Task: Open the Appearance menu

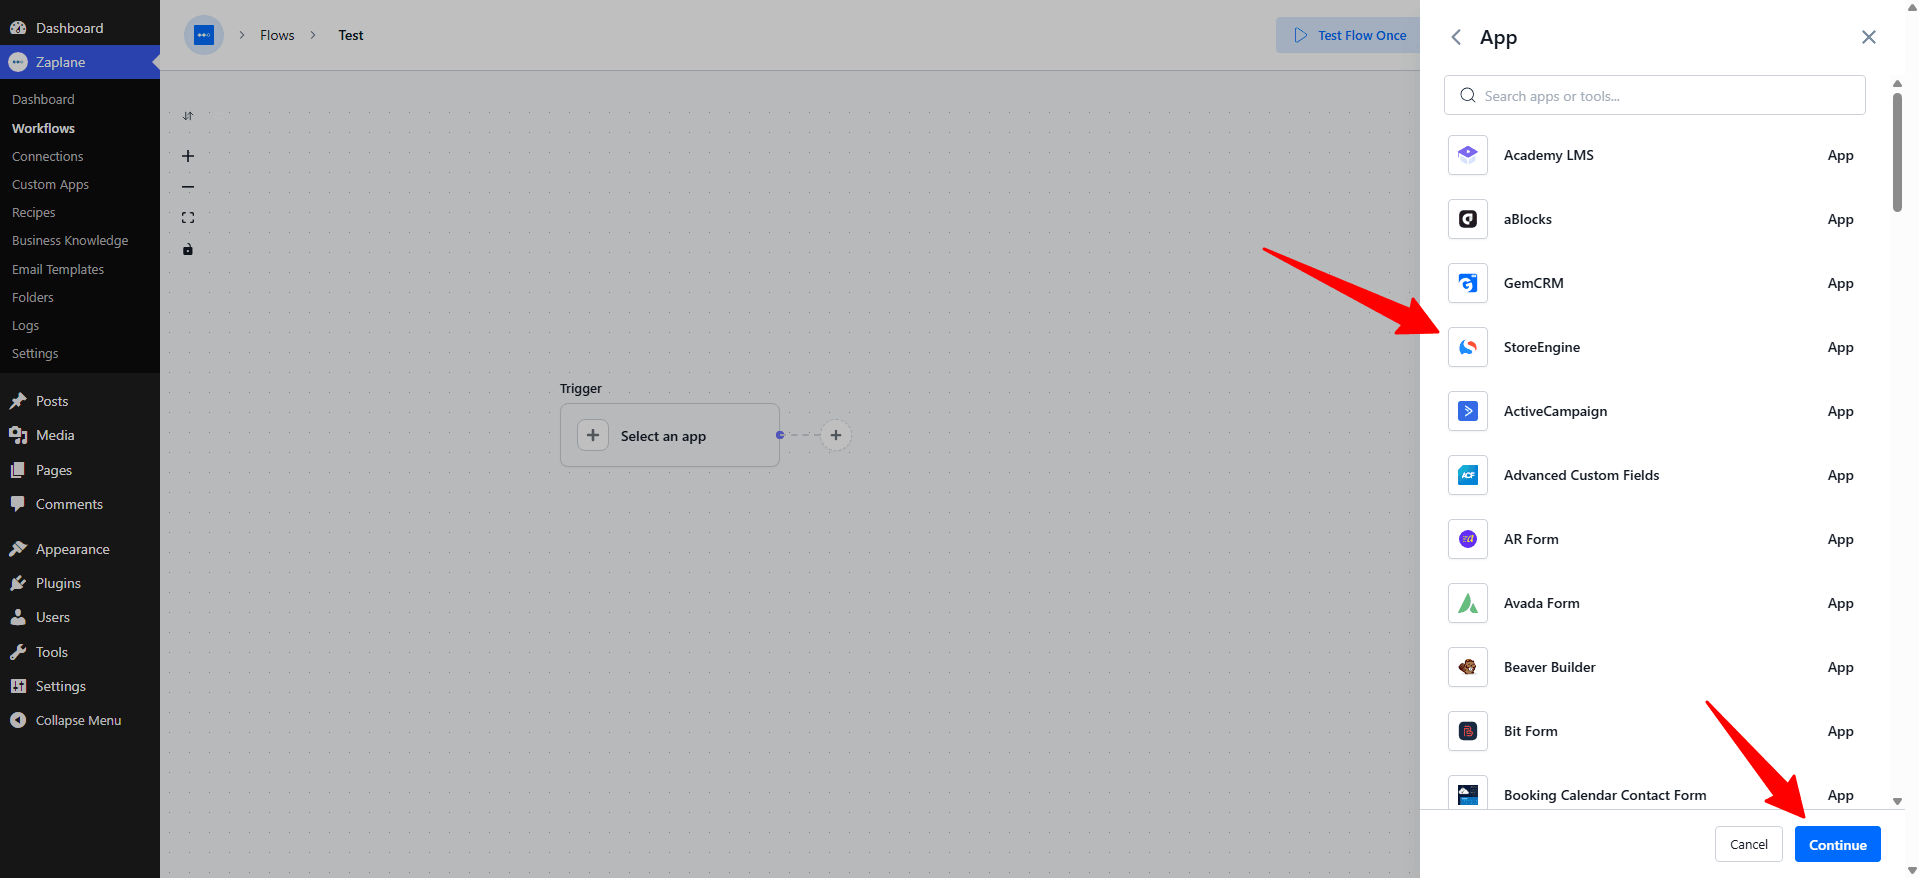Action: click(80, 549)
